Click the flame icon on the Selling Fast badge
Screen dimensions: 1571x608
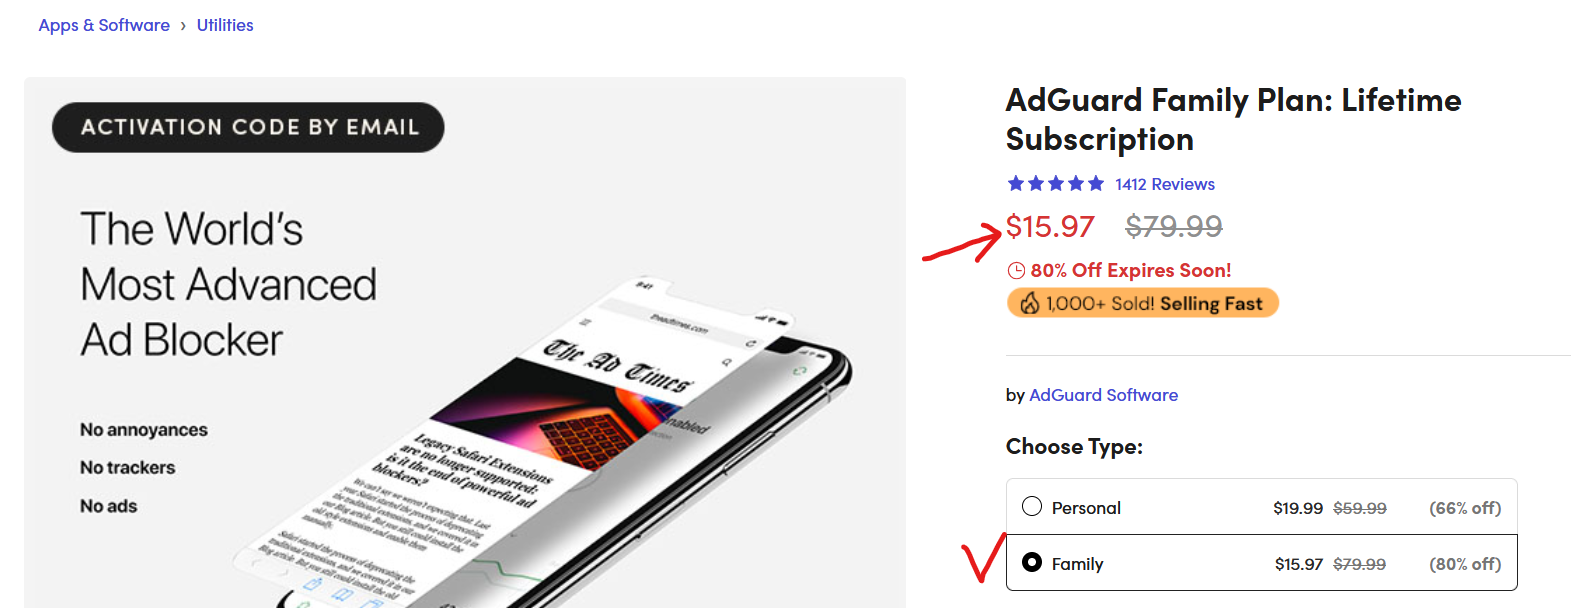click(1030, 303)
